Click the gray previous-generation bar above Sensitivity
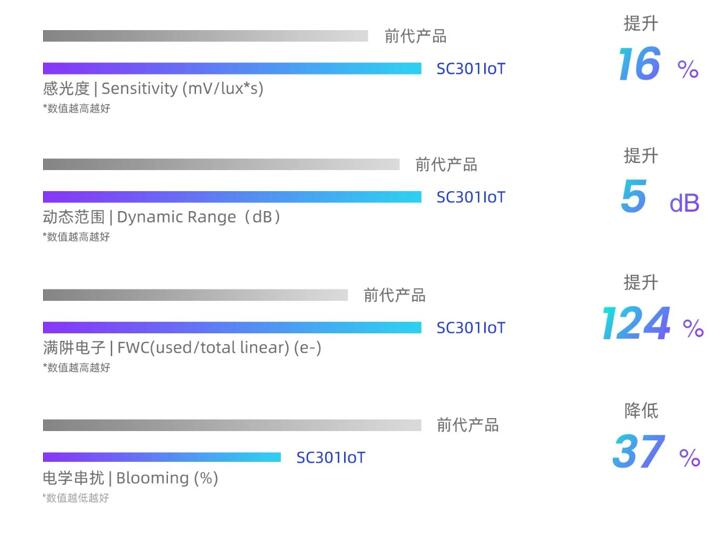The height and width of the screenshot is (540, 725). (x=205, y=36)
